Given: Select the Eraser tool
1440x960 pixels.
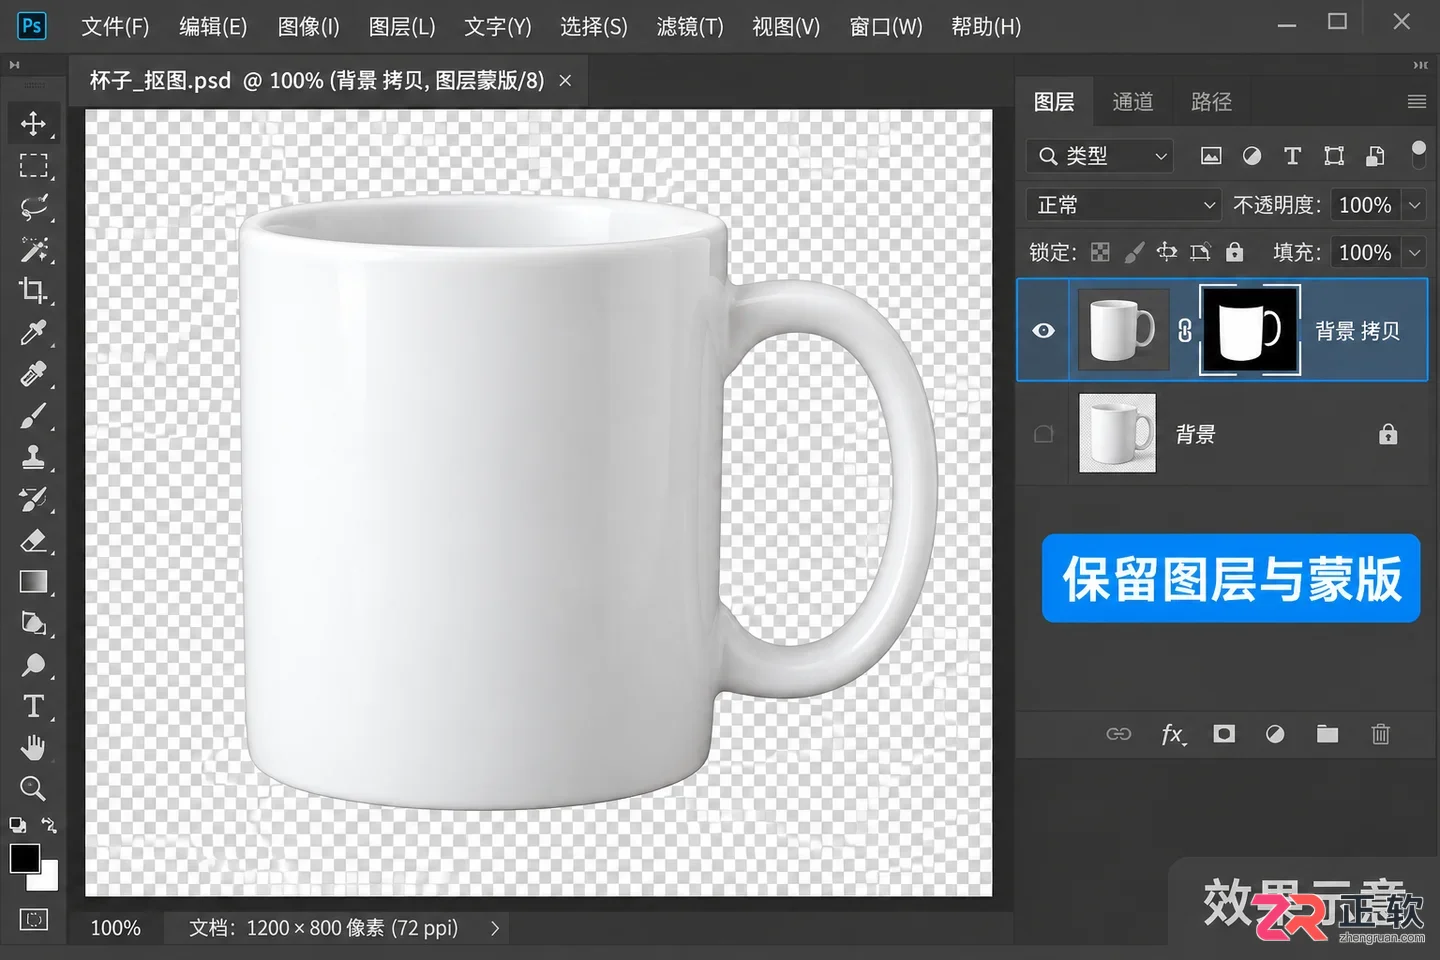Looking at the screenshot, I should 33,541.
